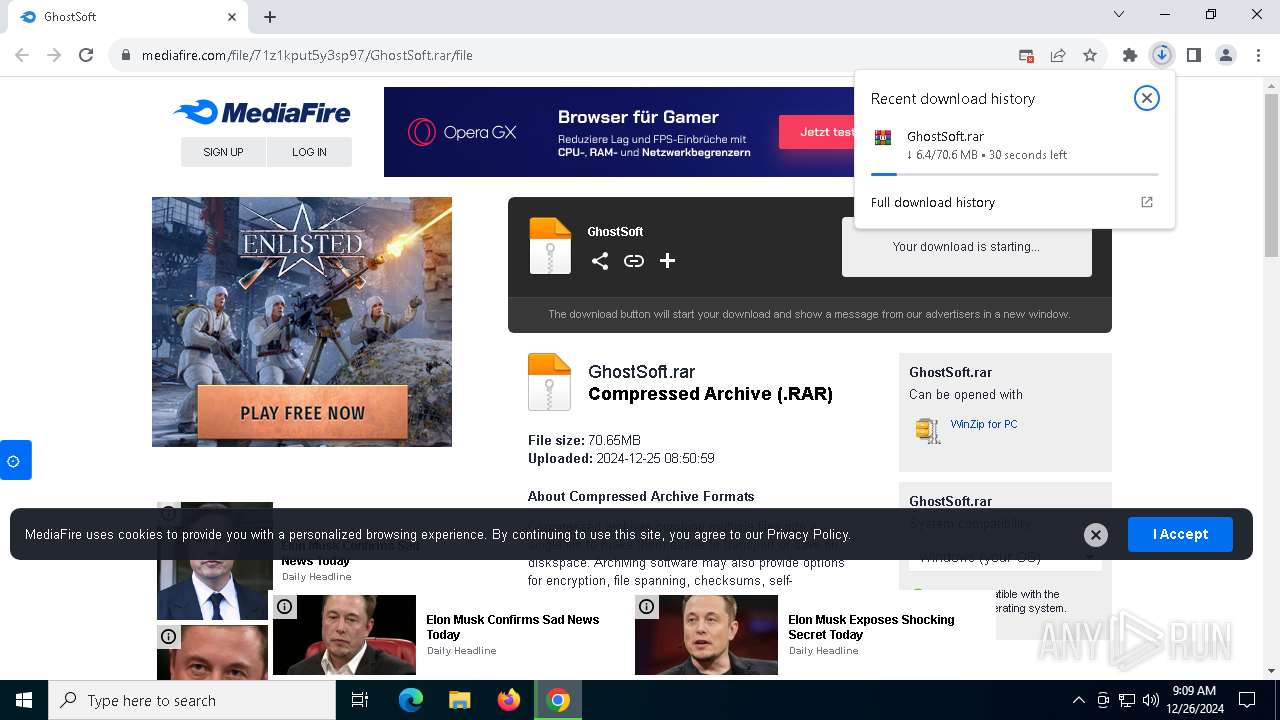Reload the MediaFire page

coord(86,55)
